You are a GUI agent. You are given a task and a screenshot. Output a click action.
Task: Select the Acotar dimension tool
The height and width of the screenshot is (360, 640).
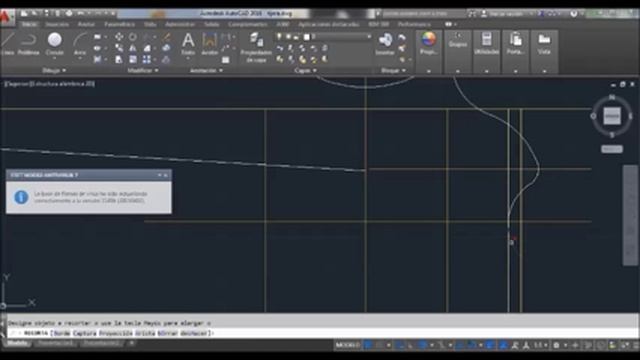point(209,44)
